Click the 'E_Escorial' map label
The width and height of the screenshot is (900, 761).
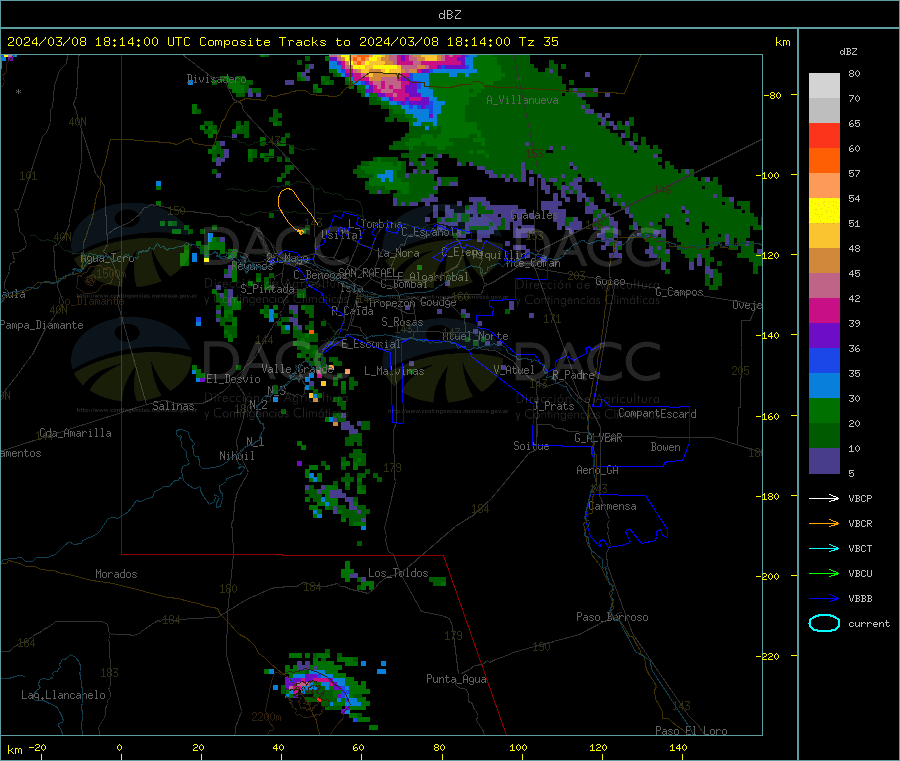point(370,344)
